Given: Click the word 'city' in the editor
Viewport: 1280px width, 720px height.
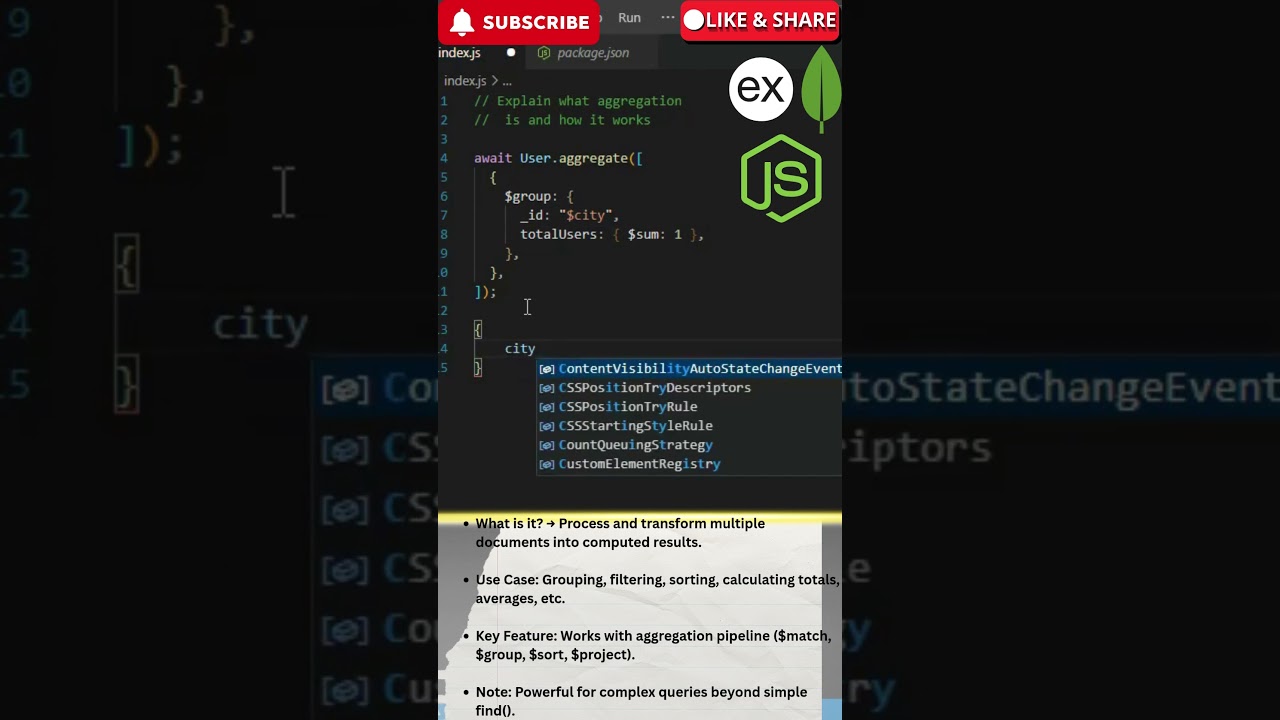Looking at the screenshot, I should click(520, 349).
